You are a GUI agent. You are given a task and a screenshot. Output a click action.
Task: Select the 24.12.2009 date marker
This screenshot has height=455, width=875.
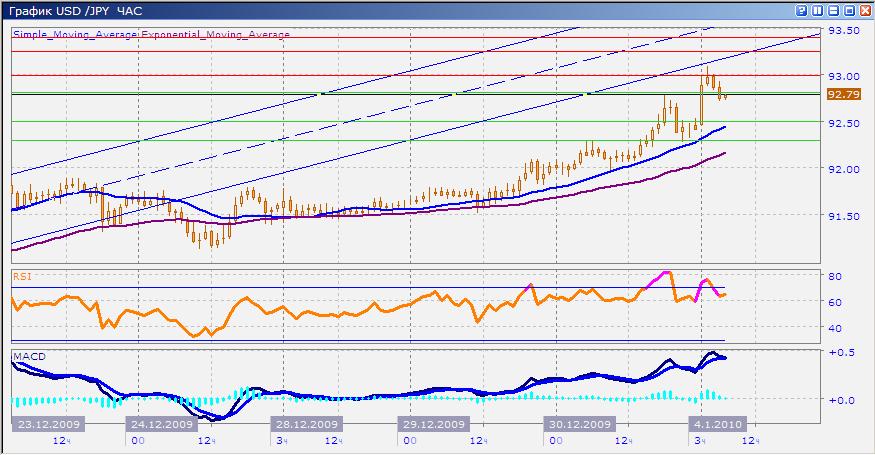162,424
